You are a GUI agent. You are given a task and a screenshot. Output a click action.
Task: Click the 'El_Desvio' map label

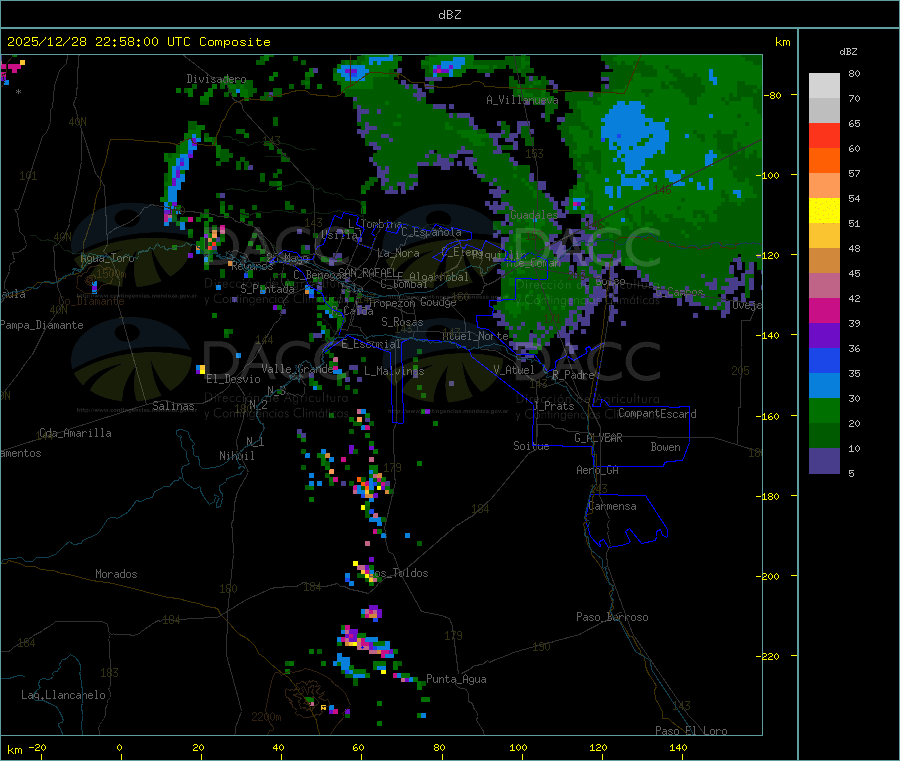click(x=233, y=379)
